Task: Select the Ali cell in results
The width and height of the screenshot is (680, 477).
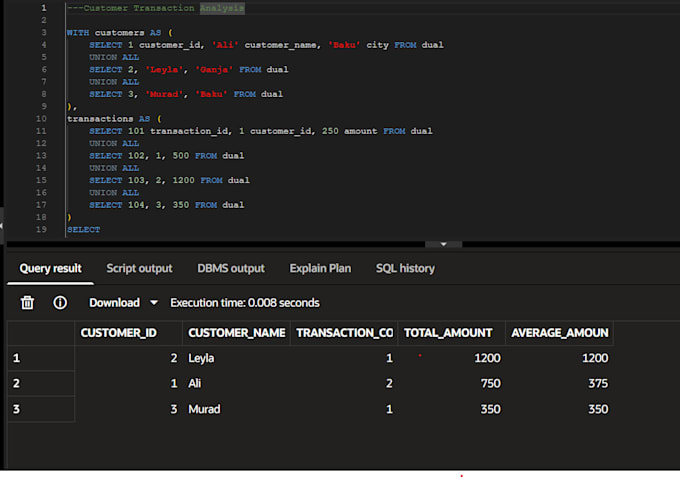Action: point(236,383)
